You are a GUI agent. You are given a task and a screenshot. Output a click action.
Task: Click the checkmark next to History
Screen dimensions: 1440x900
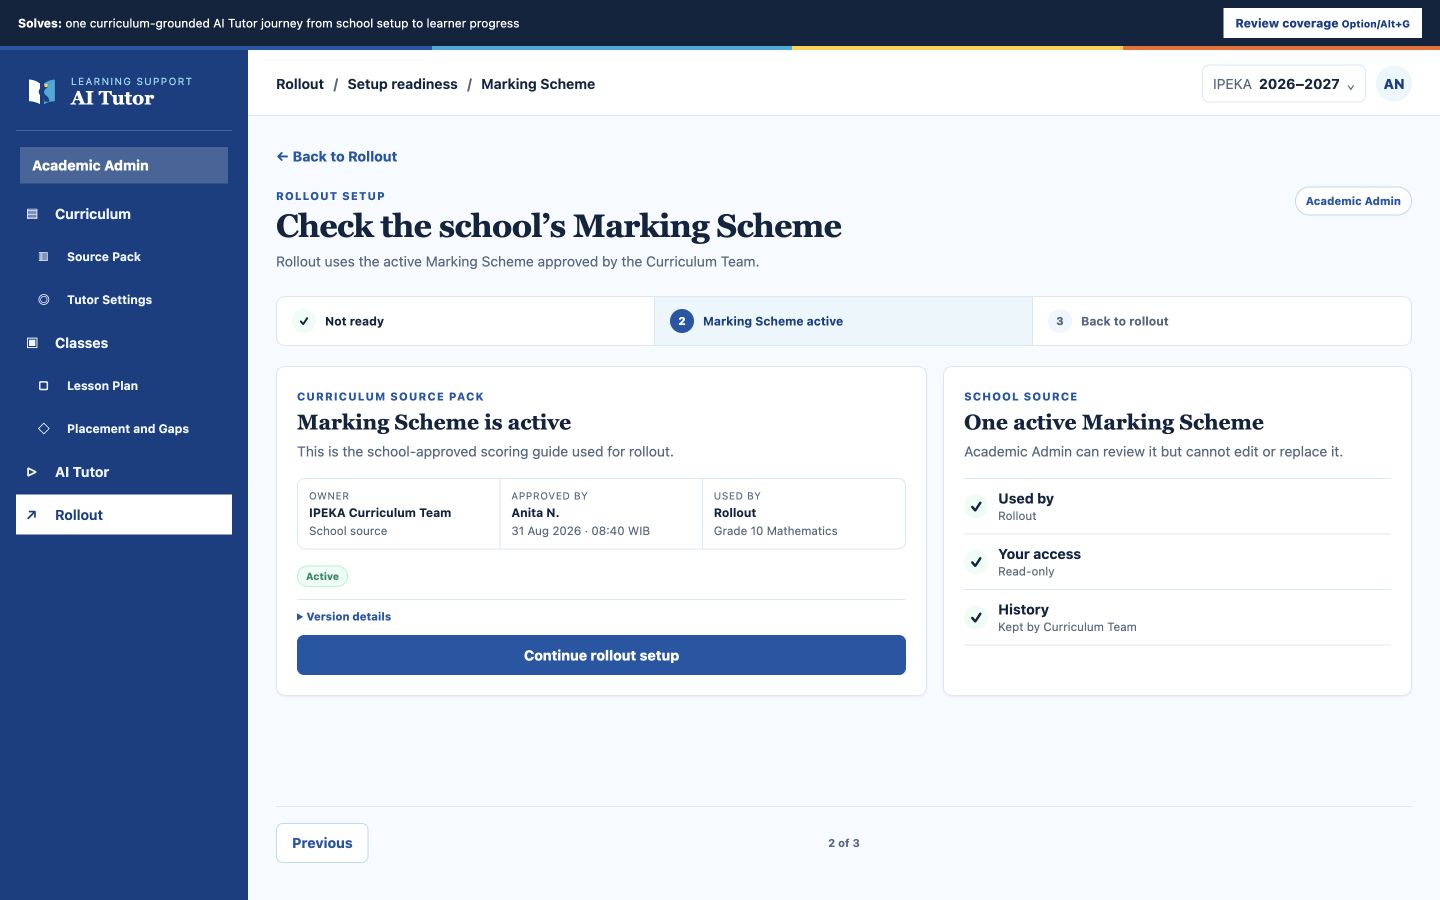[x=976, y=617]
